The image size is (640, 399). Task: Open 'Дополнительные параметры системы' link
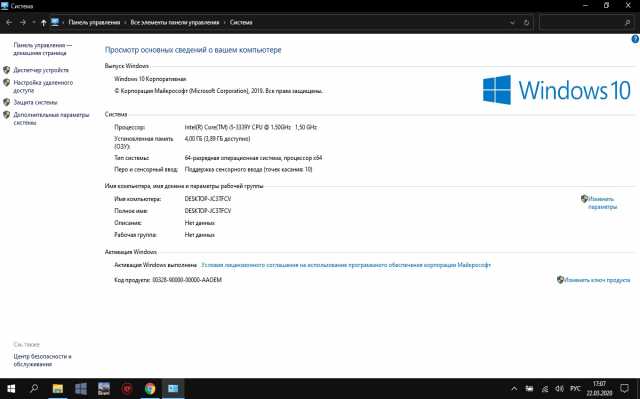pyautogui.click(x=51, y=119)
